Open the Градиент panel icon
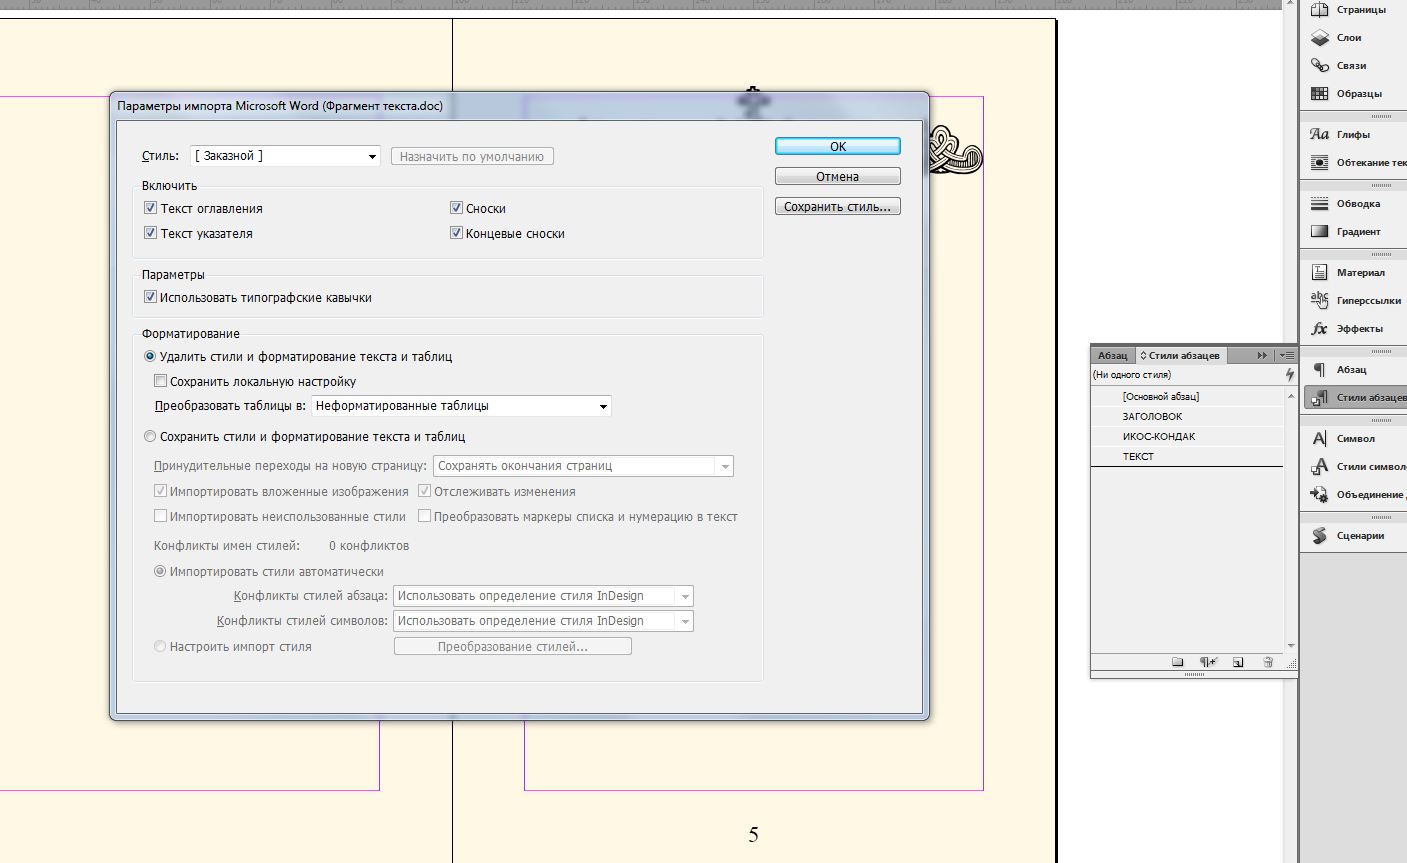Viewport: 1407px width, 863px height. (1319, 232)
